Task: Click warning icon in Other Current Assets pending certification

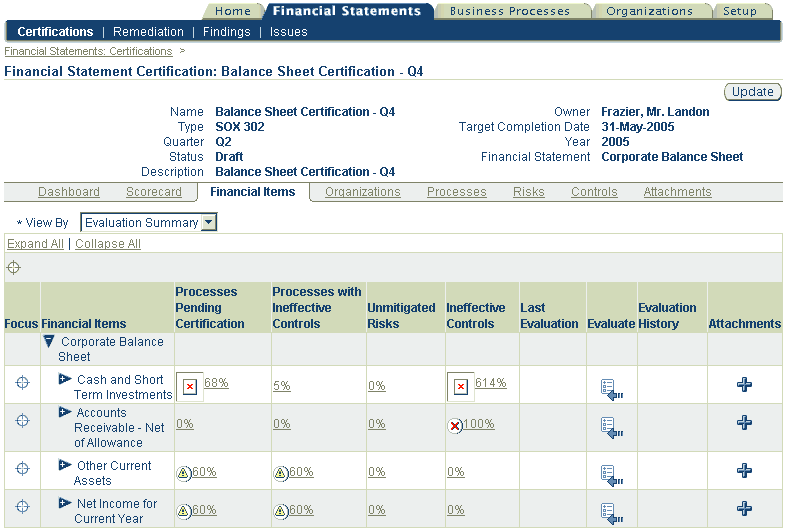Action: [x=183, y=473]
